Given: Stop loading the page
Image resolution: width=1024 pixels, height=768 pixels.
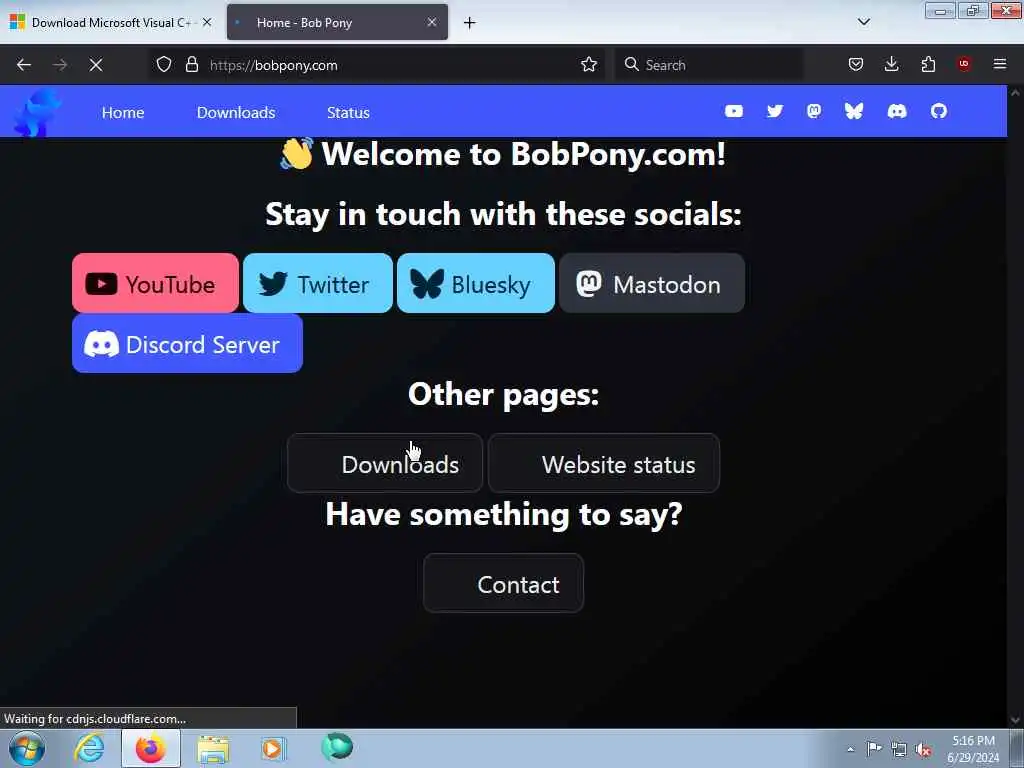Looking at the screenshot, I should point(95,65).
